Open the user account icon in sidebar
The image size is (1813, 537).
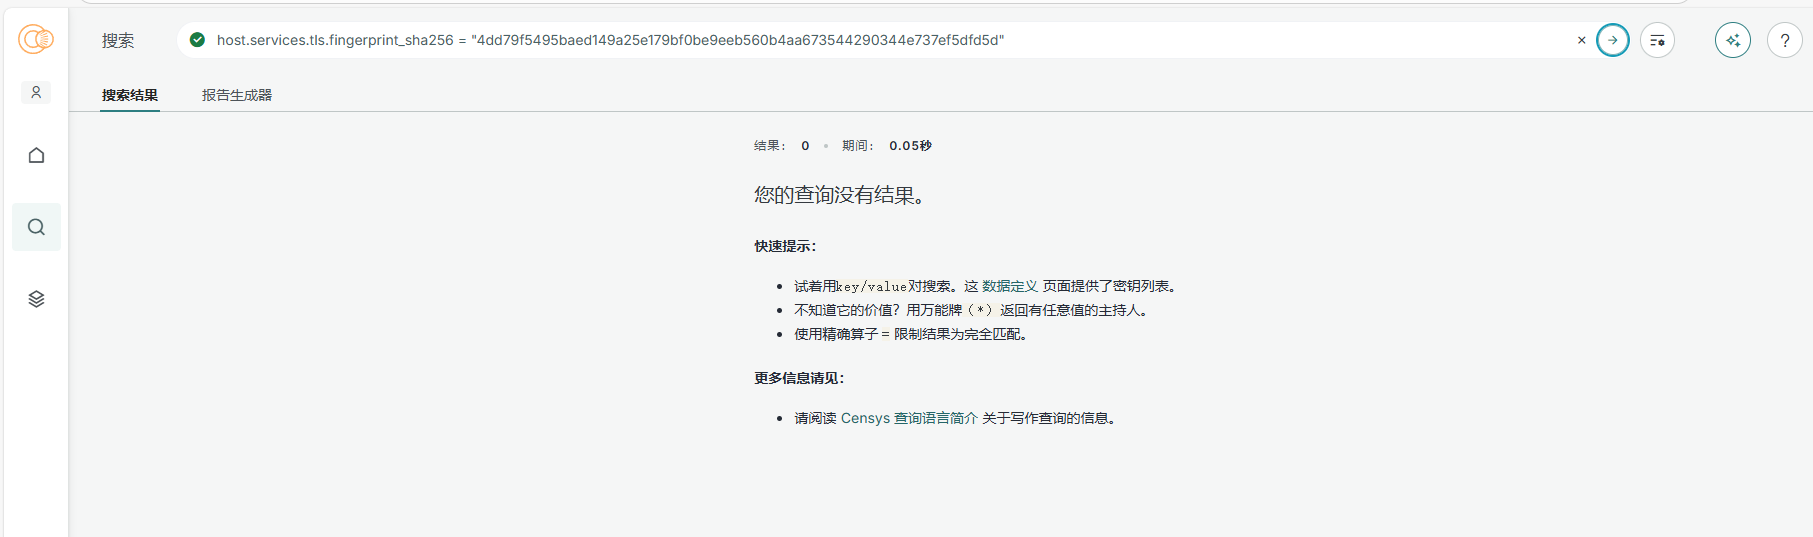pos(36,92)
